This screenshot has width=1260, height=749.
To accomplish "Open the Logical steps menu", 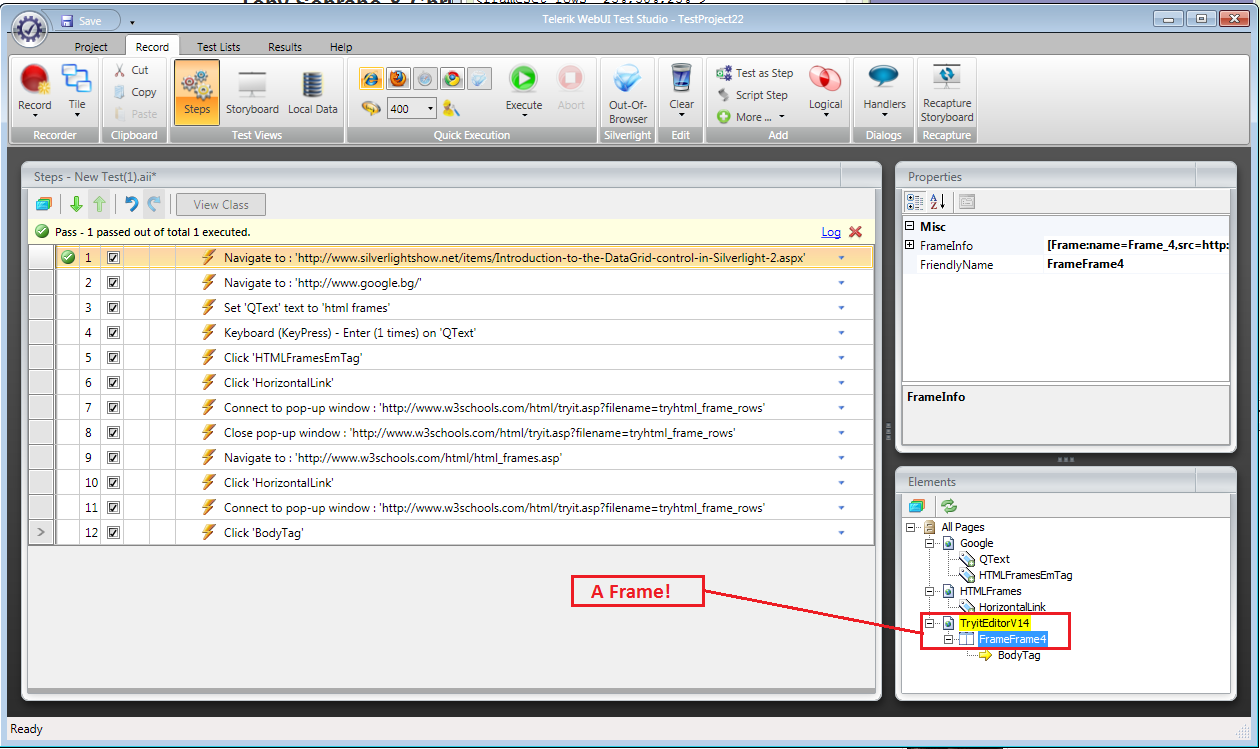I will 825,90.
